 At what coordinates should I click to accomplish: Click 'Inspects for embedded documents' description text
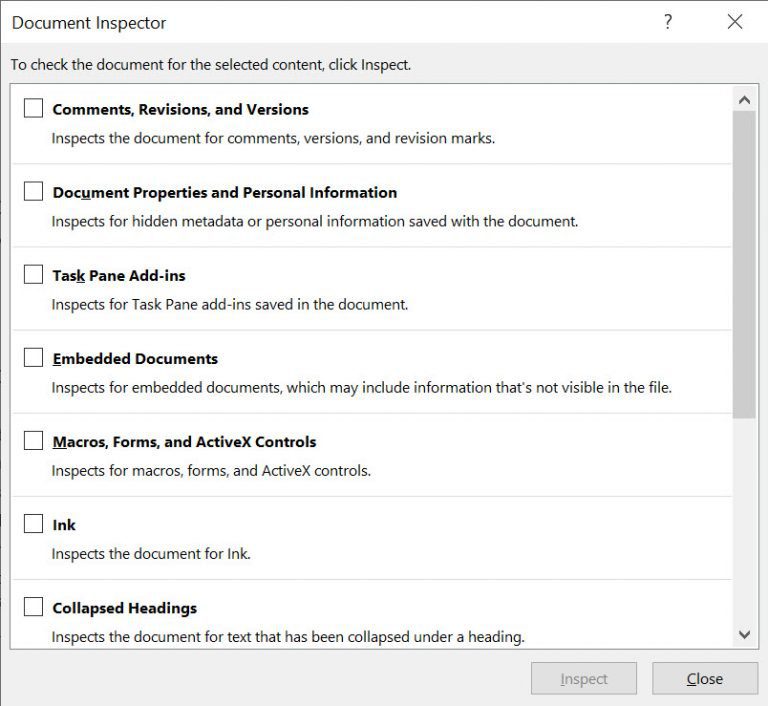(361, 388)
